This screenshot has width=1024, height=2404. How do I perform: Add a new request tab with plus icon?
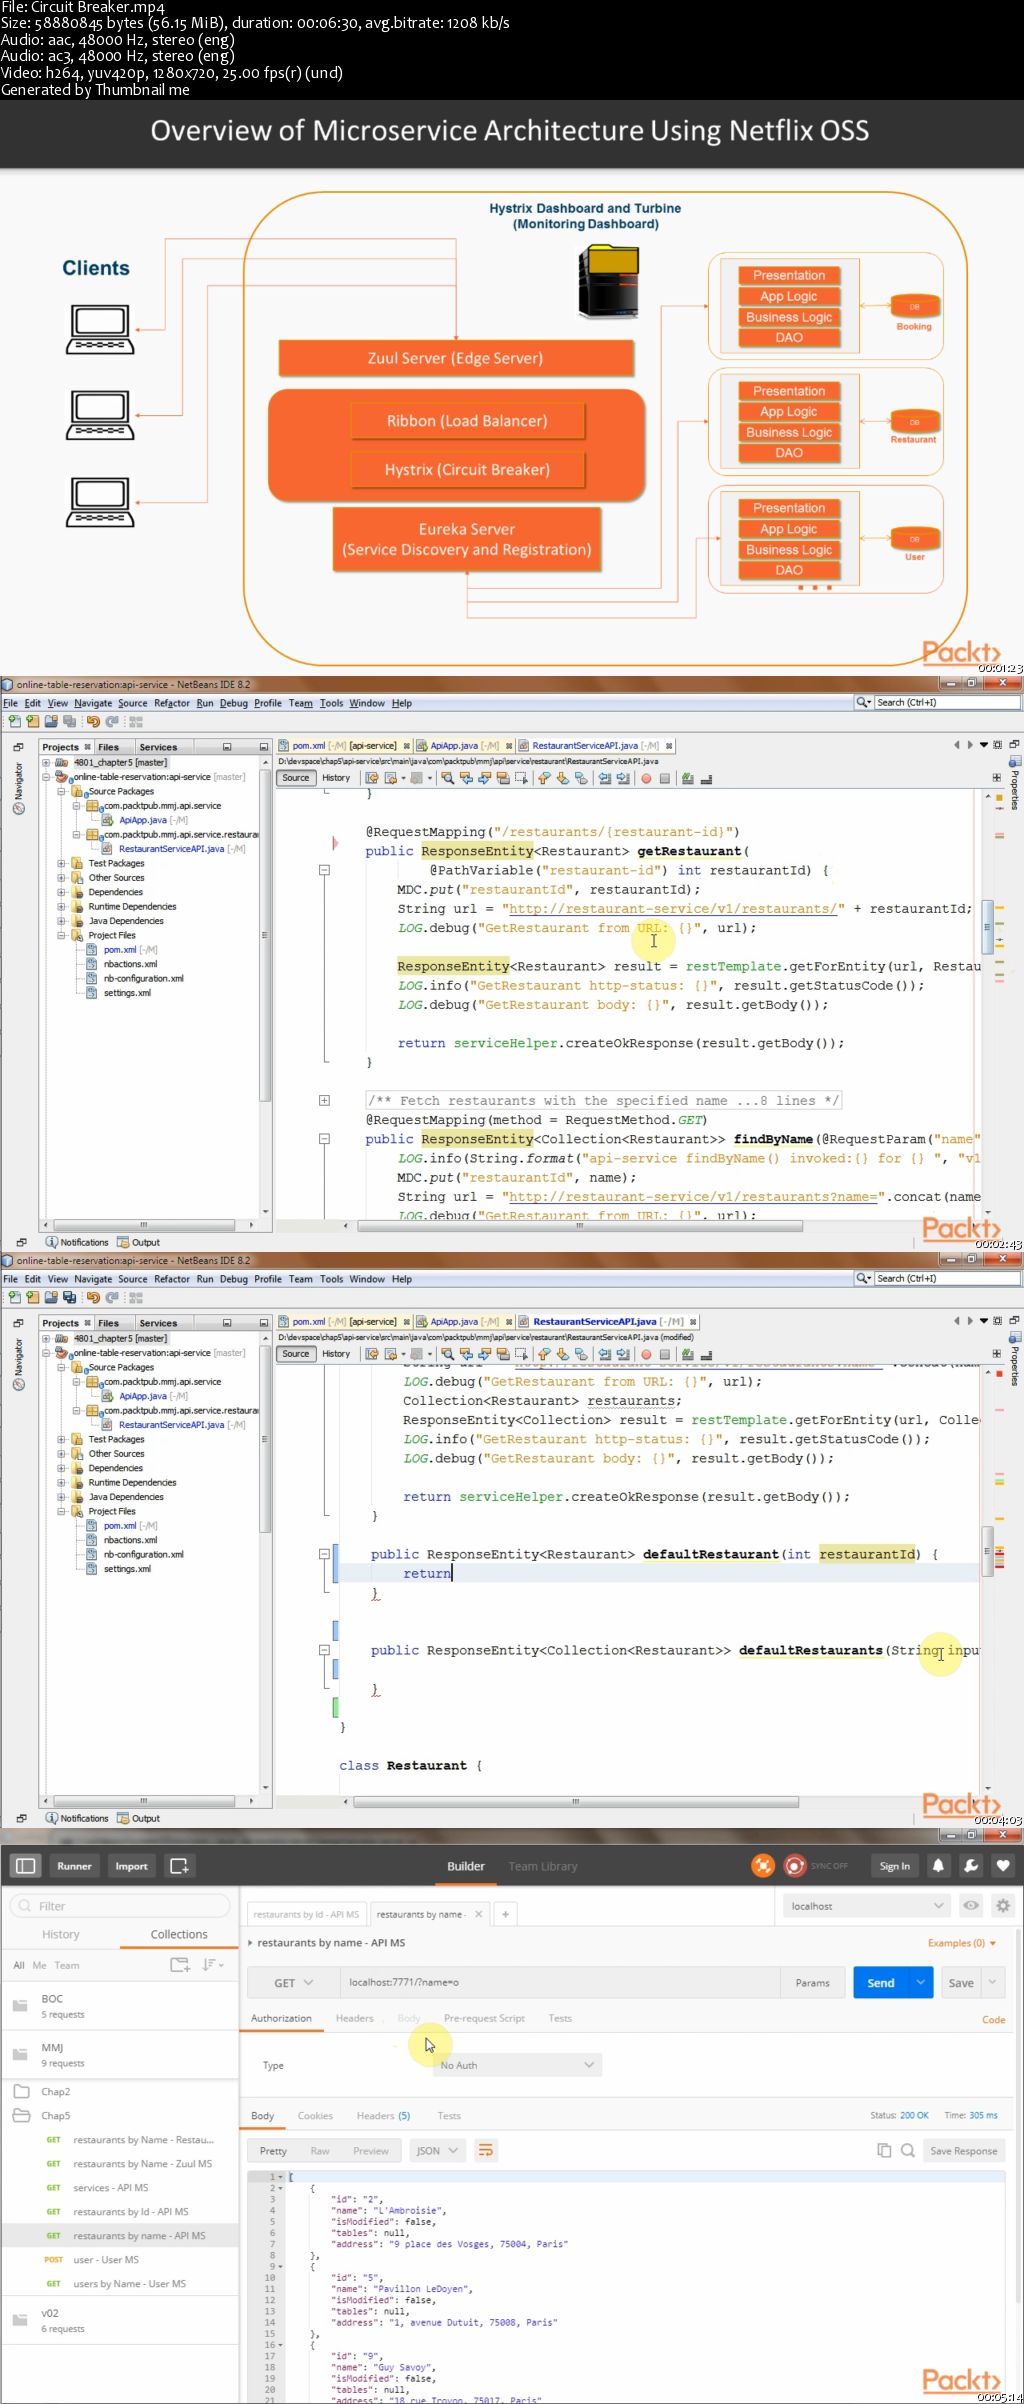506,1914
